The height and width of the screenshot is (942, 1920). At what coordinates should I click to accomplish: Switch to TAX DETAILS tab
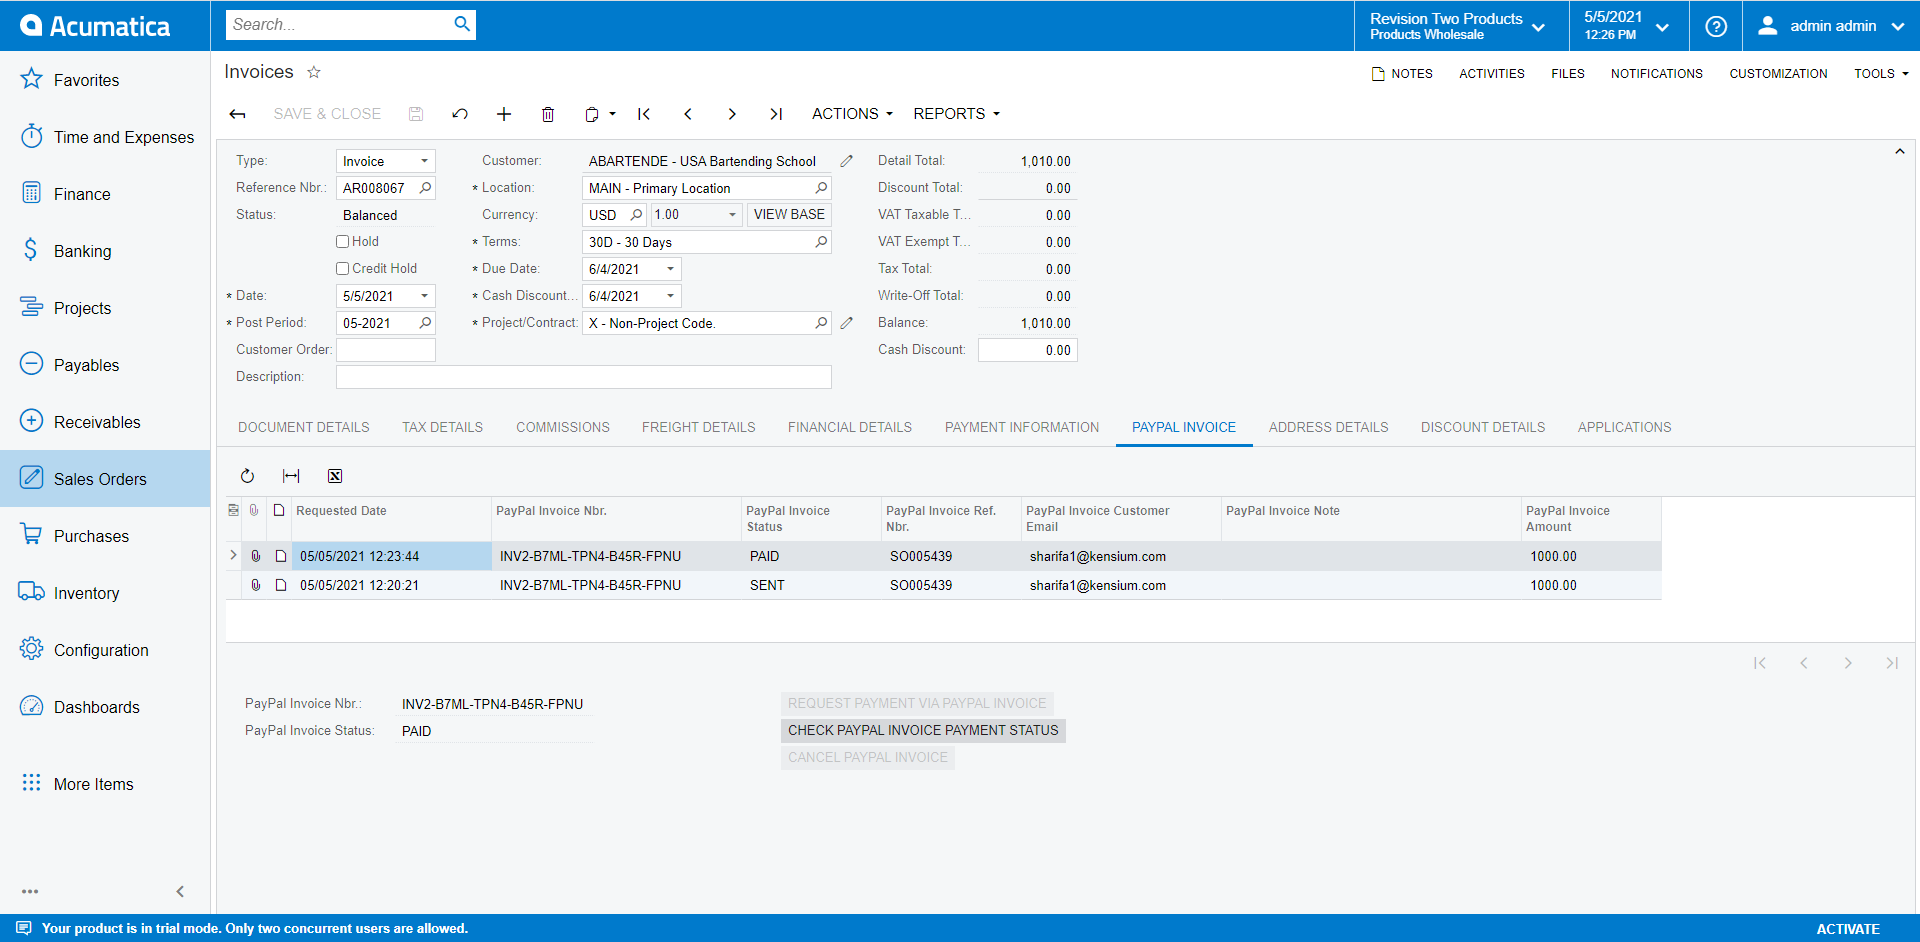coord(443,427)
